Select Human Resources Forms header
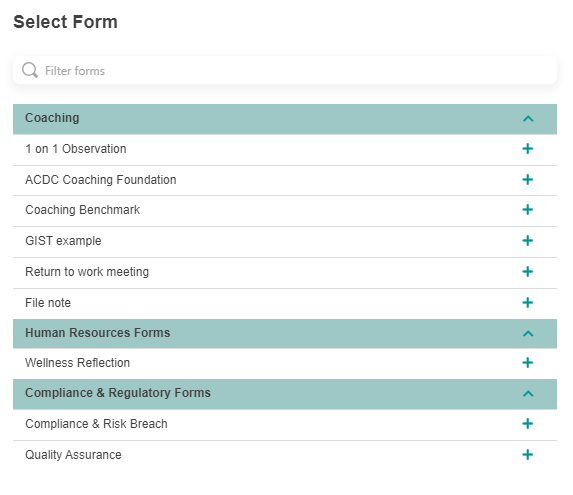The height and width of the screenshot is (495, 573). (285, 334)
